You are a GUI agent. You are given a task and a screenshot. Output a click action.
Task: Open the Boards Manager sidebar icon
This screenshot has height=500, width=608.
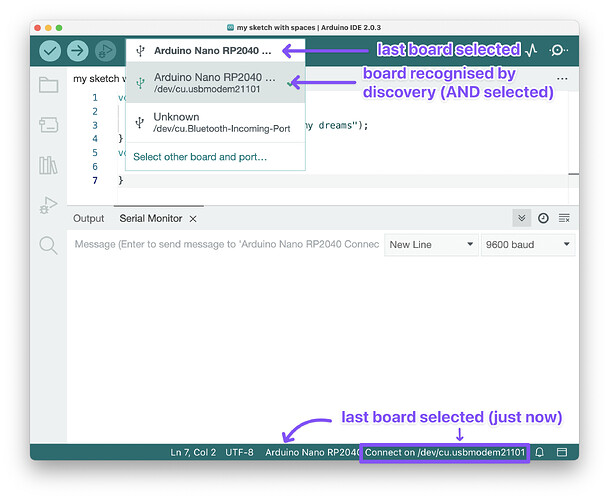click(x=48, y=125)
